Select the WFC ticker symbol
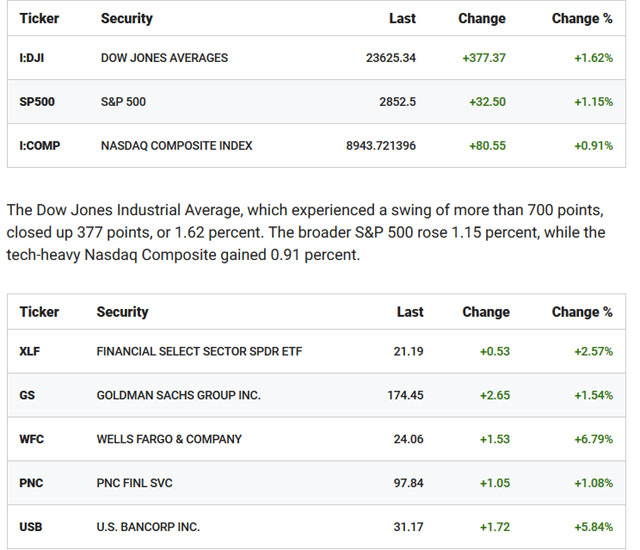Screen dimensions: 640x550 (31, 439)
